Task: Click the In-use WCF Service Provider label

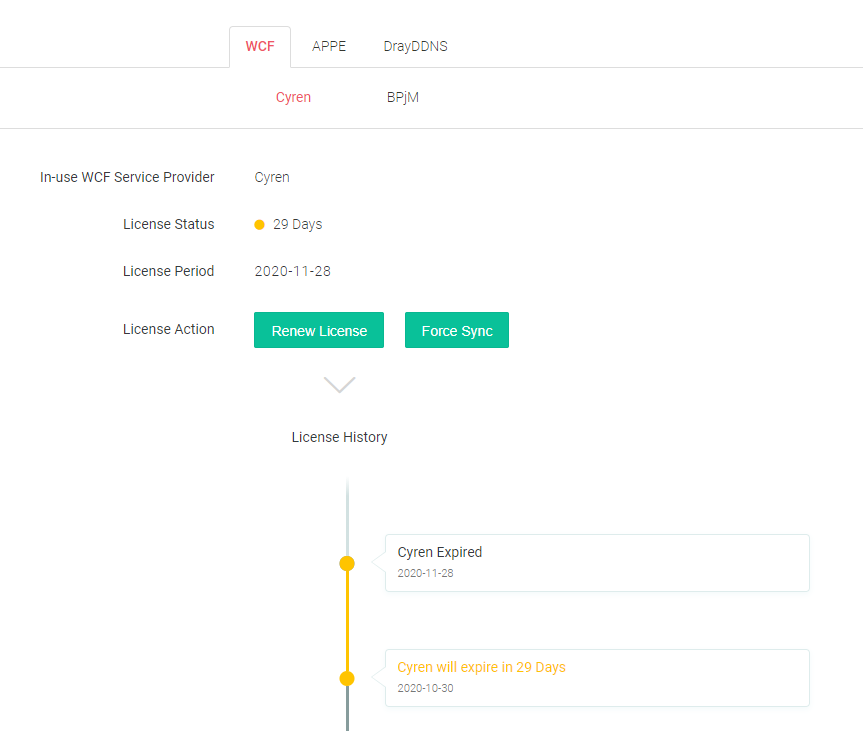Action: [127, 177]
